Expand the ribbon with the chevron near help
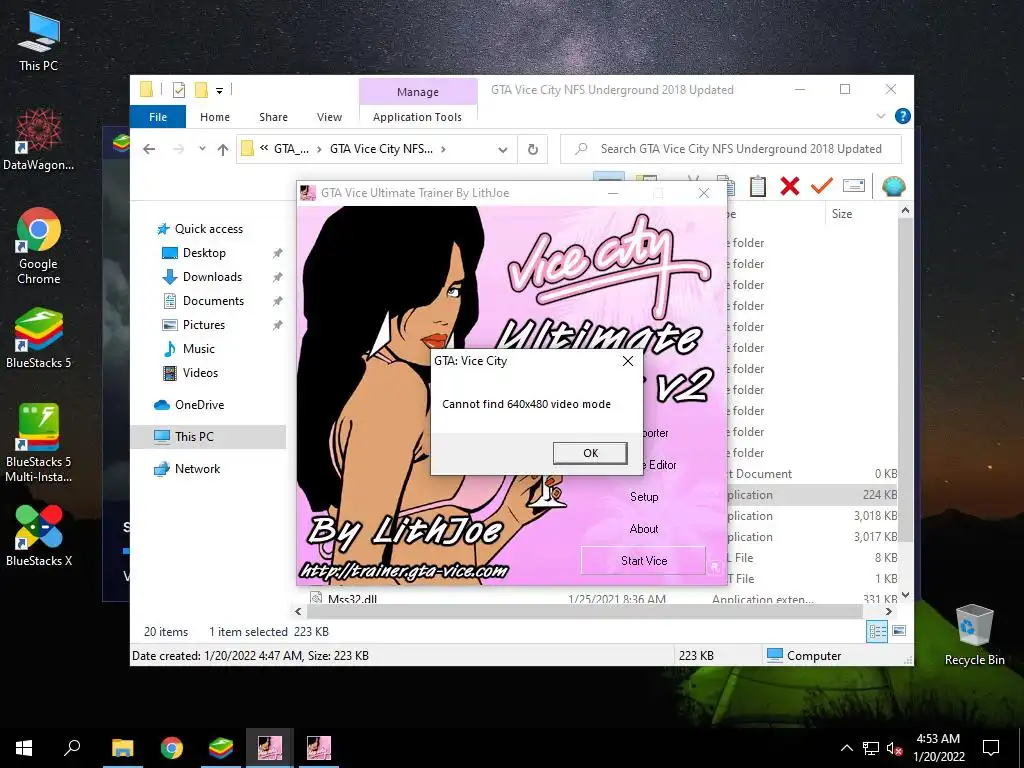The width and height of the screenshot is (1024, 768). pyautogui.click(x=880, y=116)
